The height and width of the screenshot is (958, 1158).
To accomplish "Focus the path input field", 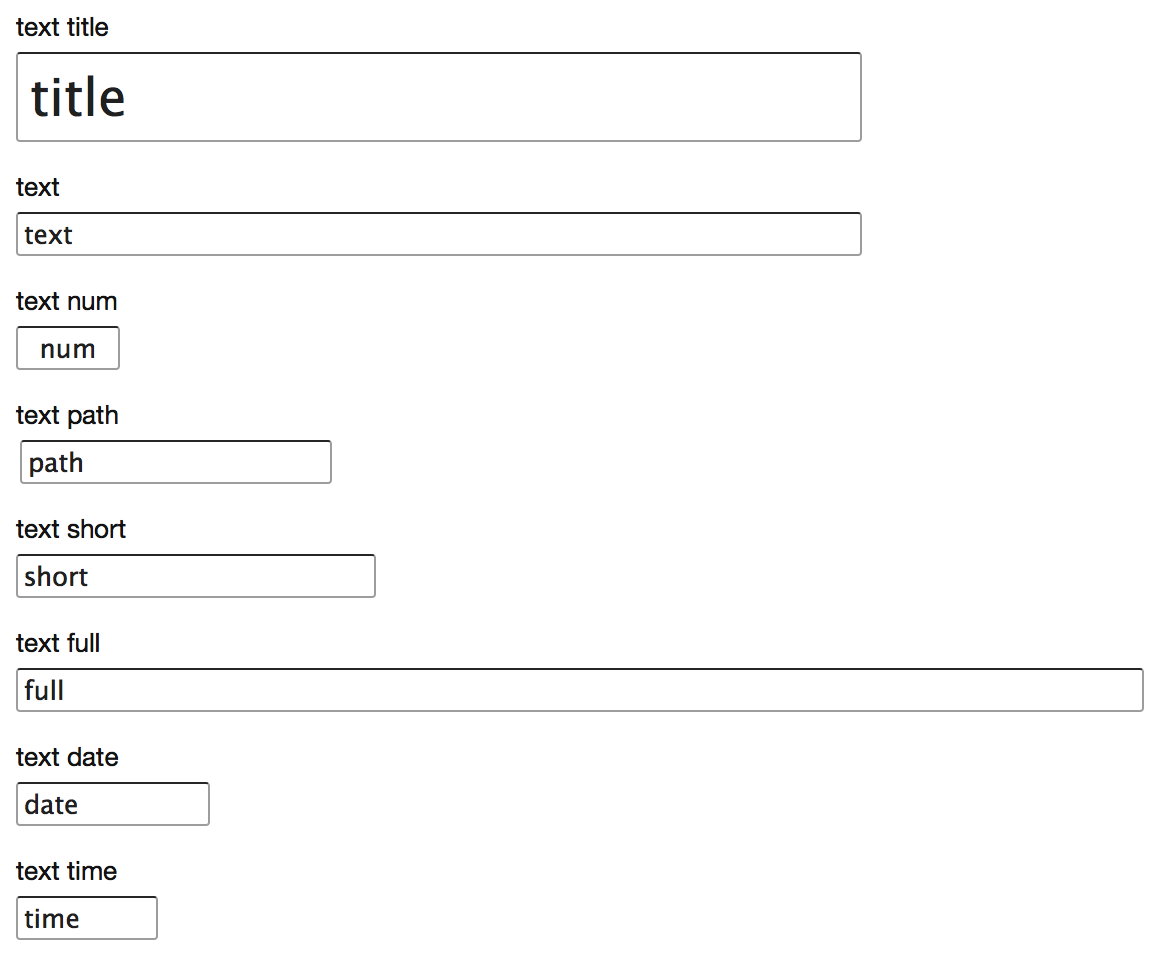I will (176, 462).
